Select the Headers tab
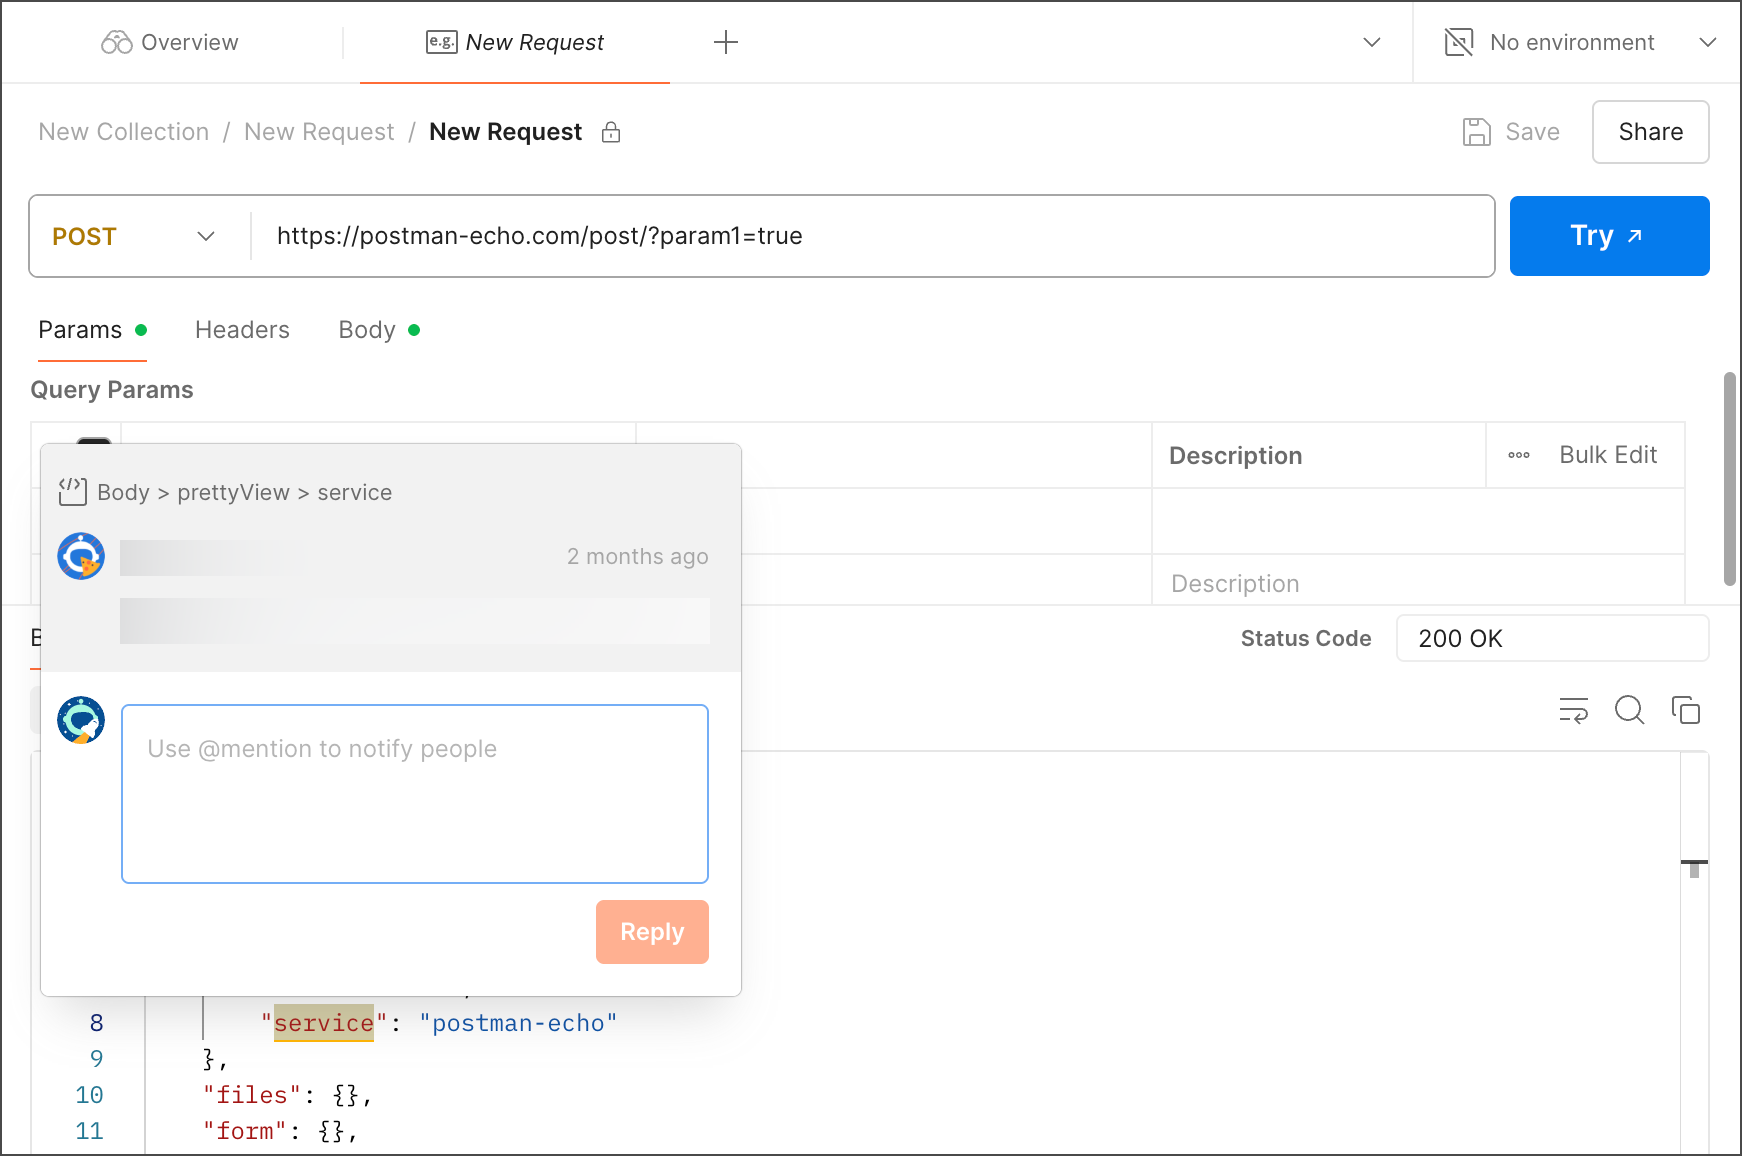 [x=242, y=330]
